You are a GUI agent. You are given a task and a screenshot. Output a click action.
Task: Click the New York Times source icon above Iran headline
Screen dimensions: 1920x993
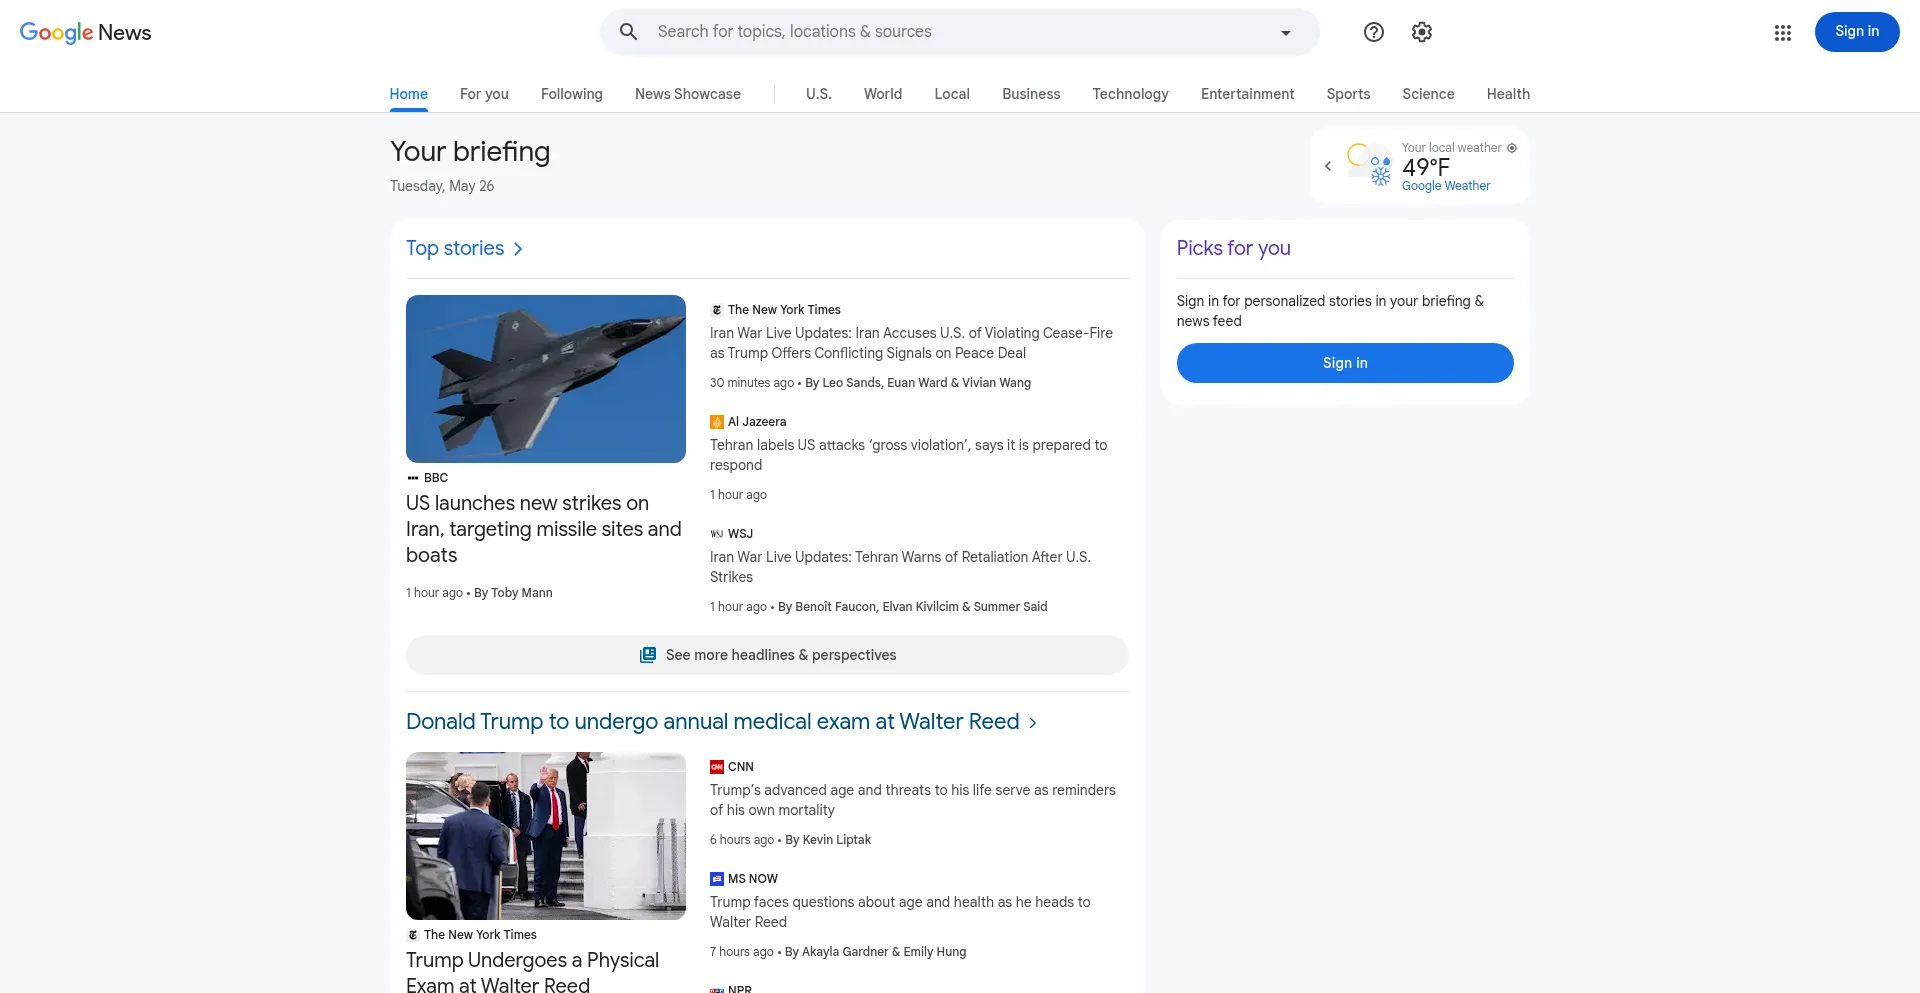pyautogui.click(x=716, y=310)
